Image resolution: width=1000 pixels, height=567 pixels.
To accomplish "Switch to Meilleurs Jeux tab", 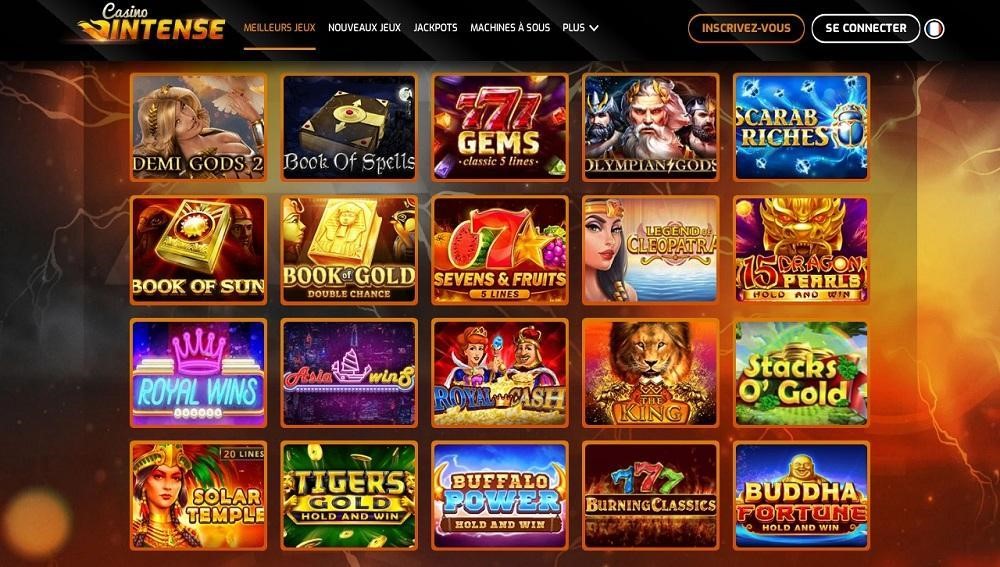I will (279, 27).
